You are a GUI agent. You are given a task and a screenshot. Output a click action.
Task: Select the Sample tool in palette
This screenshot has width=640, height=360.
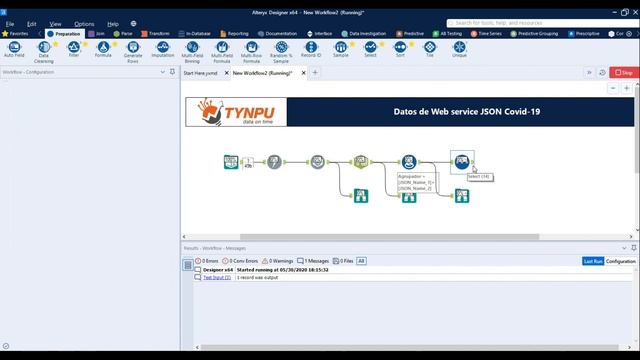tap(340, 49)
